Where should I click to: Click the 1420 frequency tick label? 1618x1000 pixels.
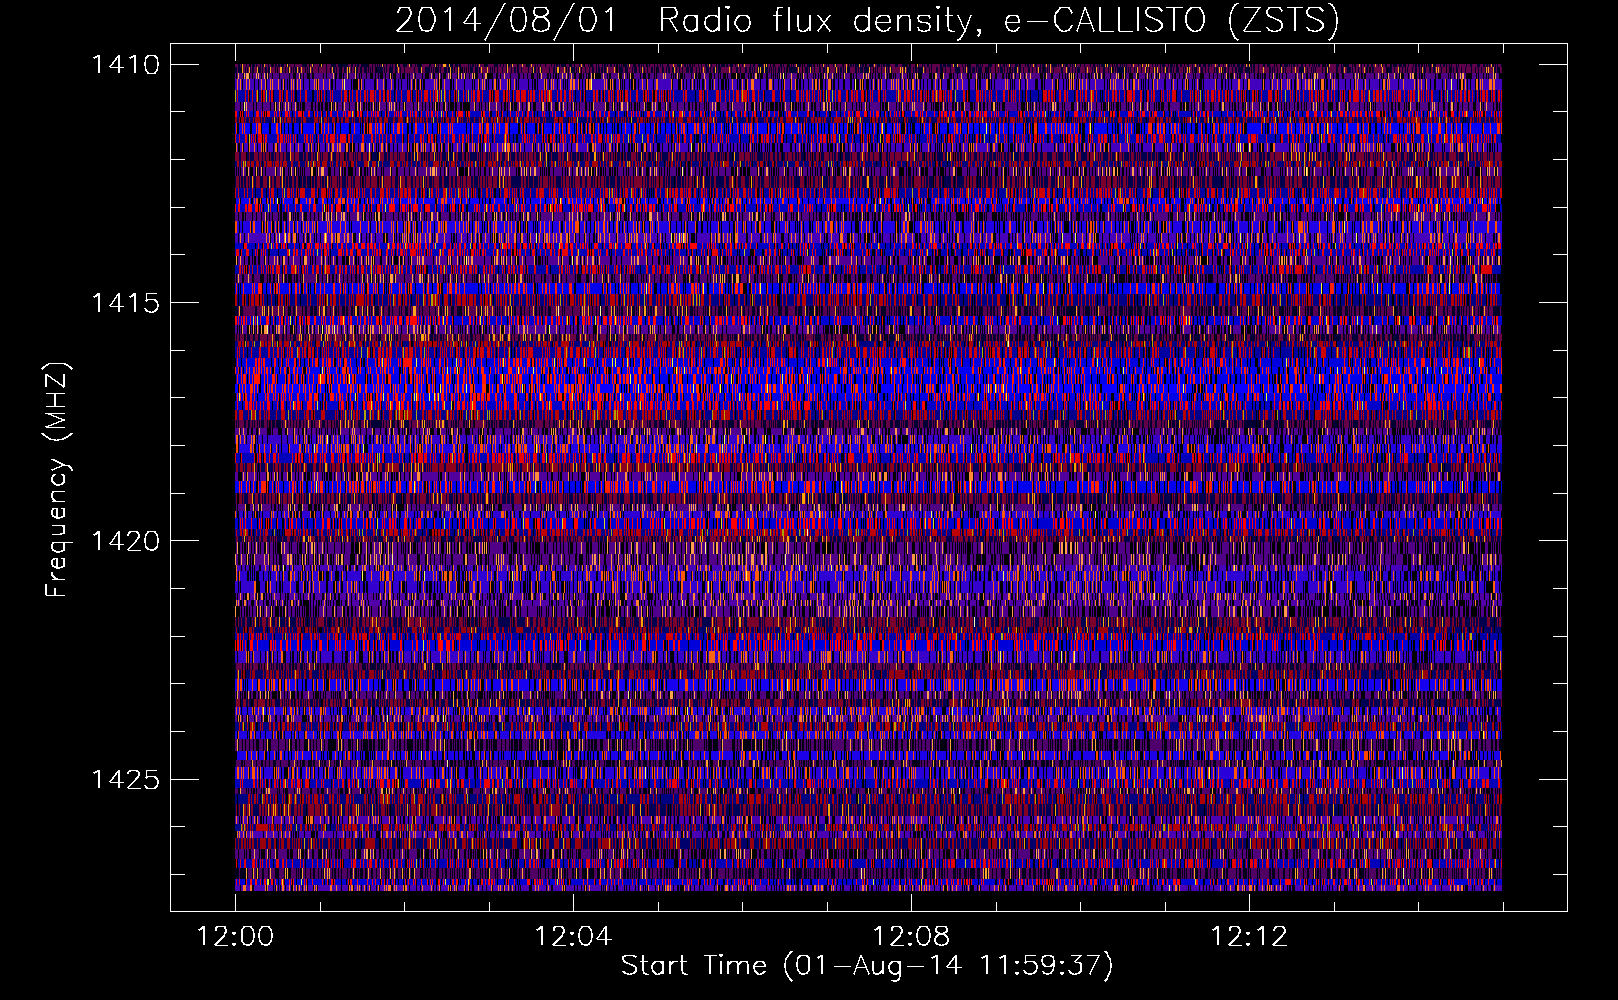pos(126,541)
